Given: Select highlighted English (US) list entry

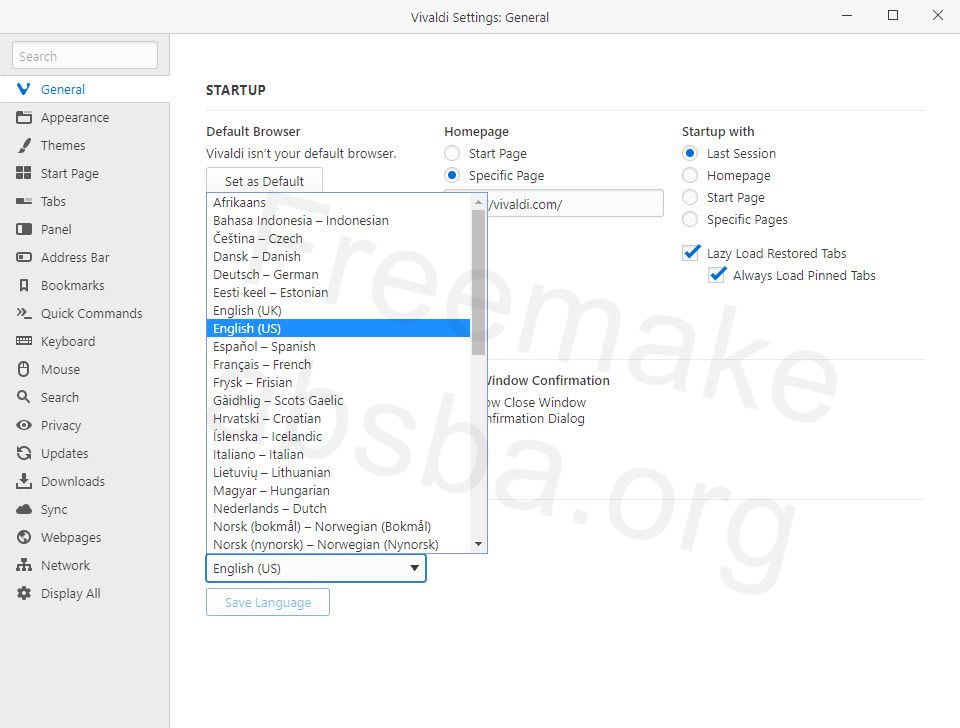Looking at the screenshot, I should point(339,328).
